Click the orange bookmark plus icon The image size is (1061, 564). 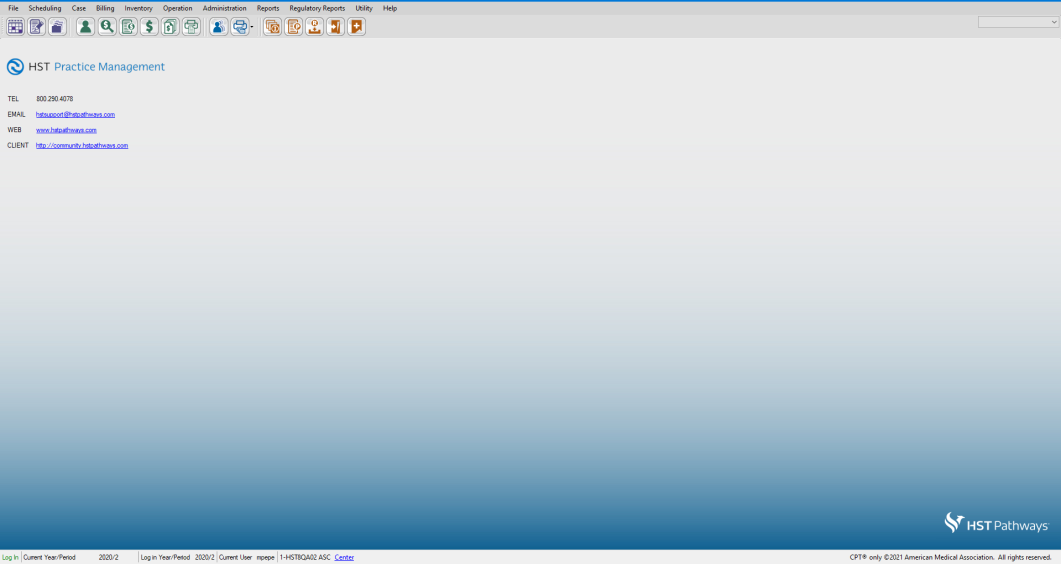click(356, 27)
